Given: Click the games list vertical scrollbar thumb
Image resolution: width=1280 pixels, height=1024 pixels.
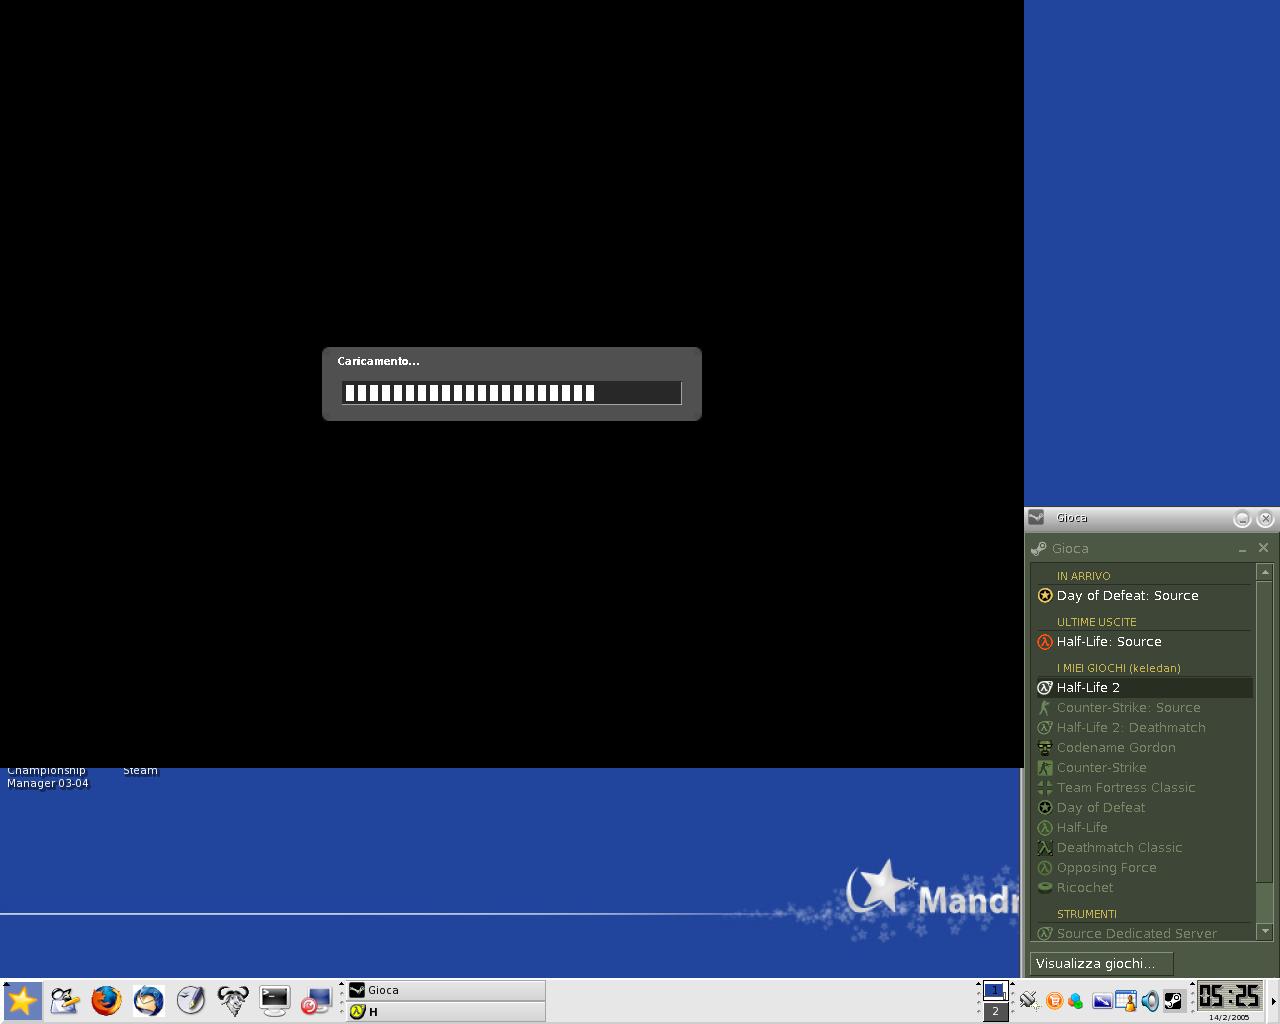Looking at the screenshot, I should 1265,733.
